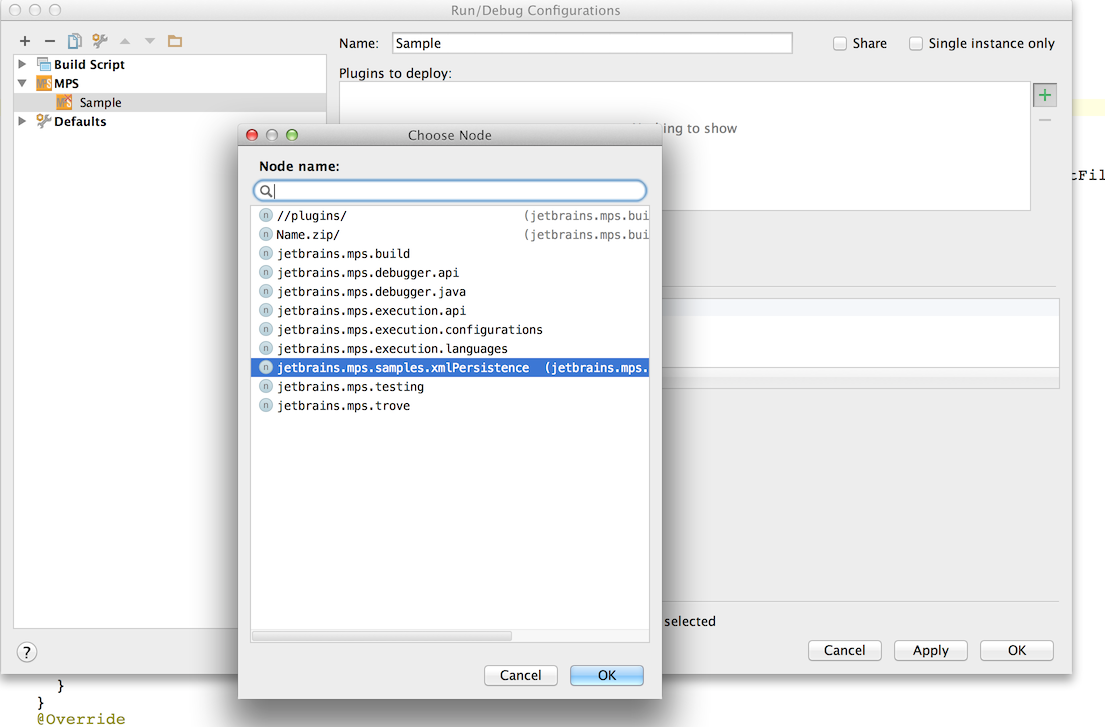Select jetbrains.mps.trove entry
This screenshot has width=1105, height=727.
point(450,406)
